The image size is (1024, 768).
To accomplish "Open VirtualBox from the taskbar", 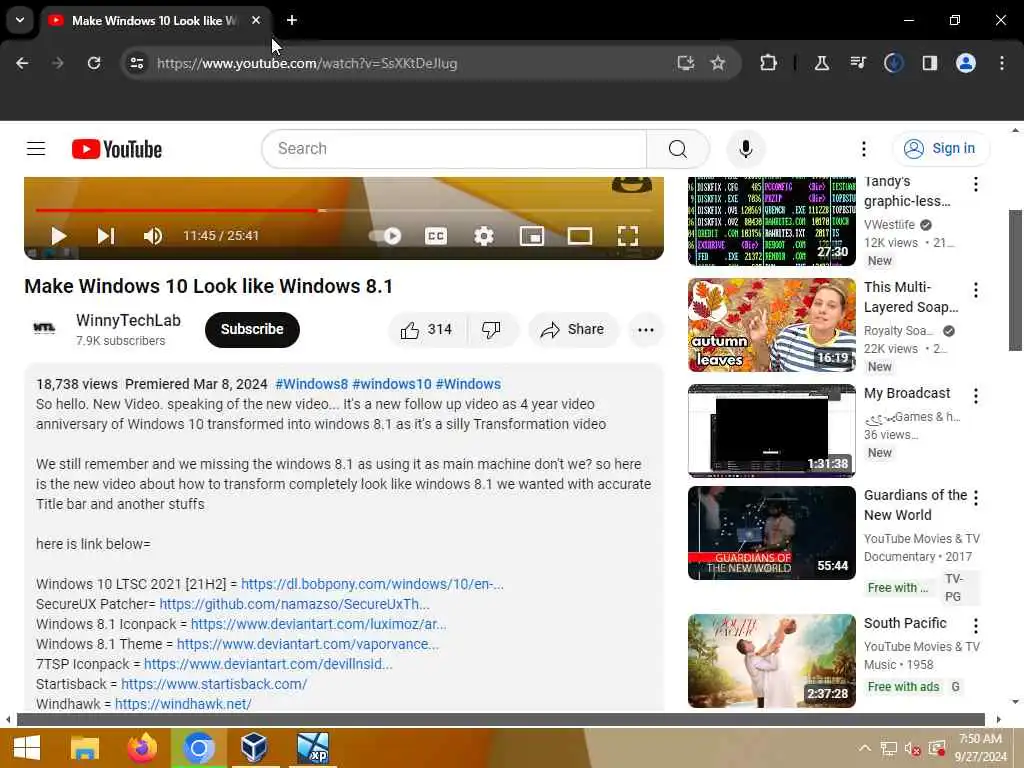I will [x=253, y=748].
